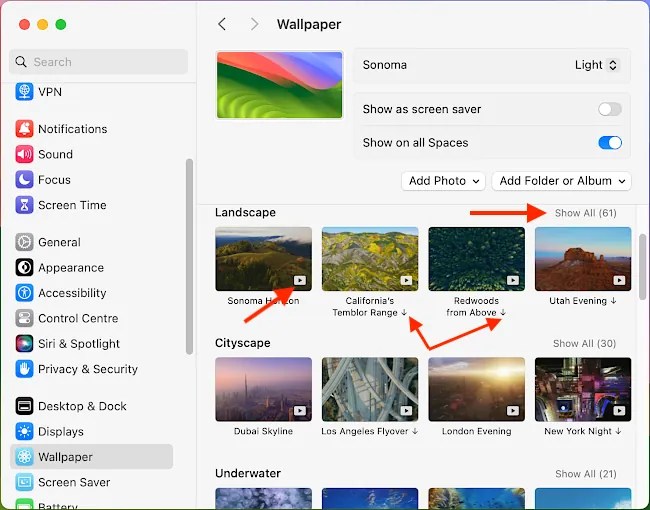650x510 pixels.
Task: Open Privacy & Security settings
Action: [91, 369]
